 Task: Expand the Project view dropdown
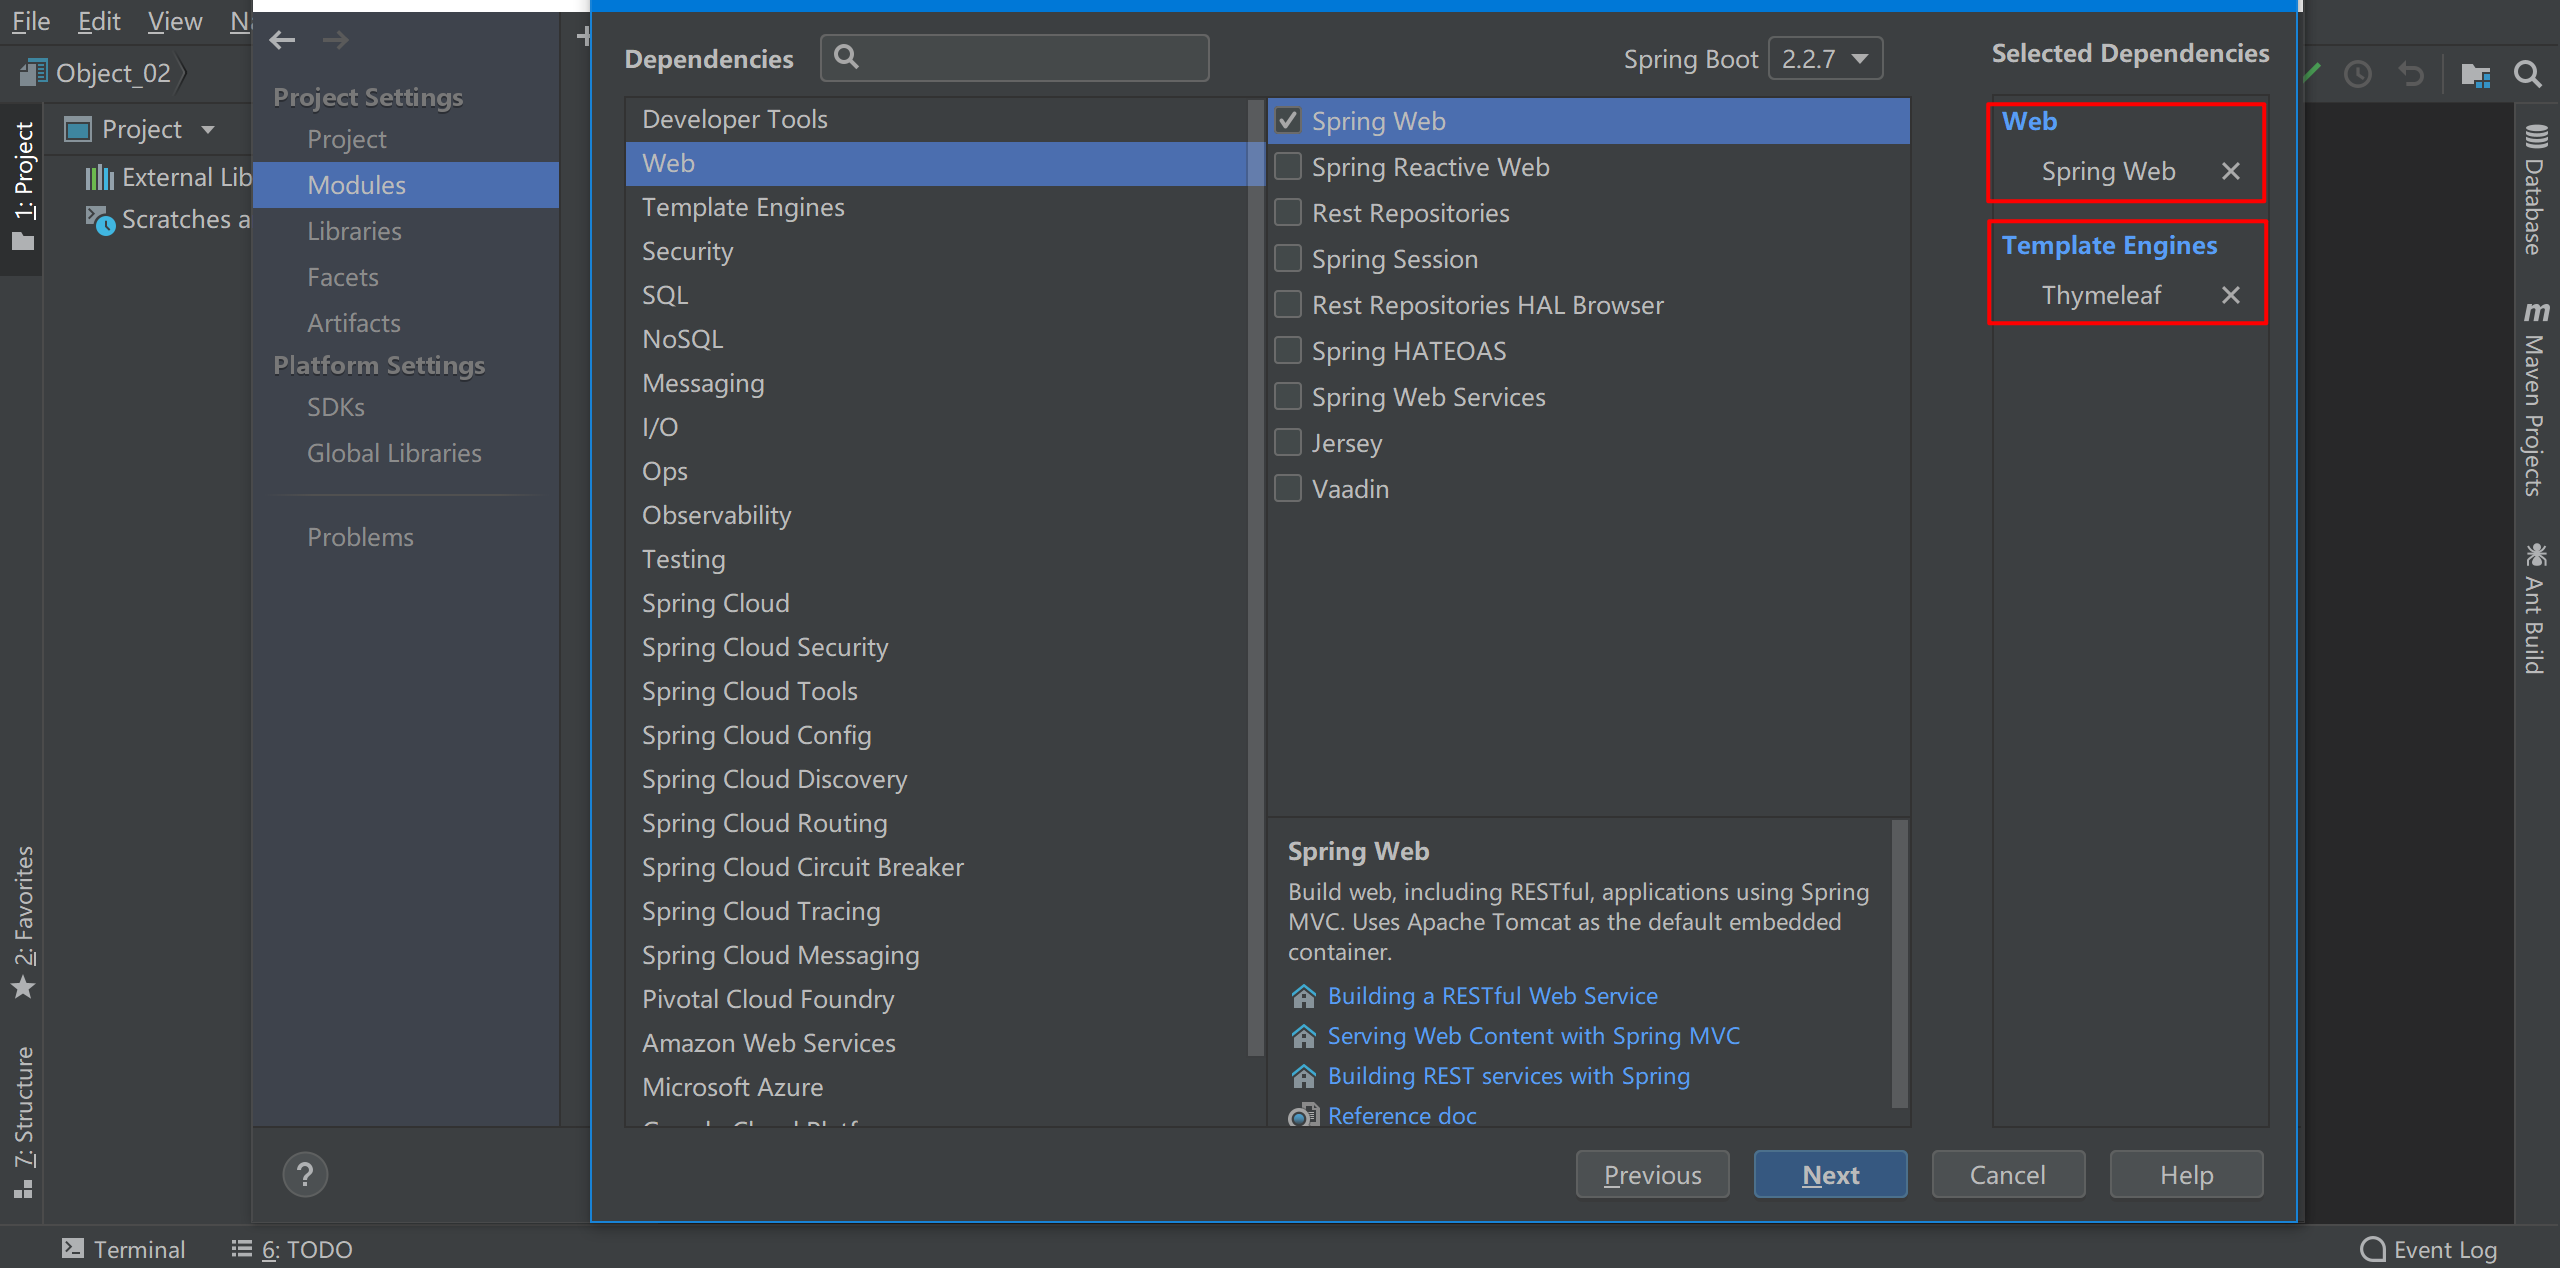pos(208,129)
